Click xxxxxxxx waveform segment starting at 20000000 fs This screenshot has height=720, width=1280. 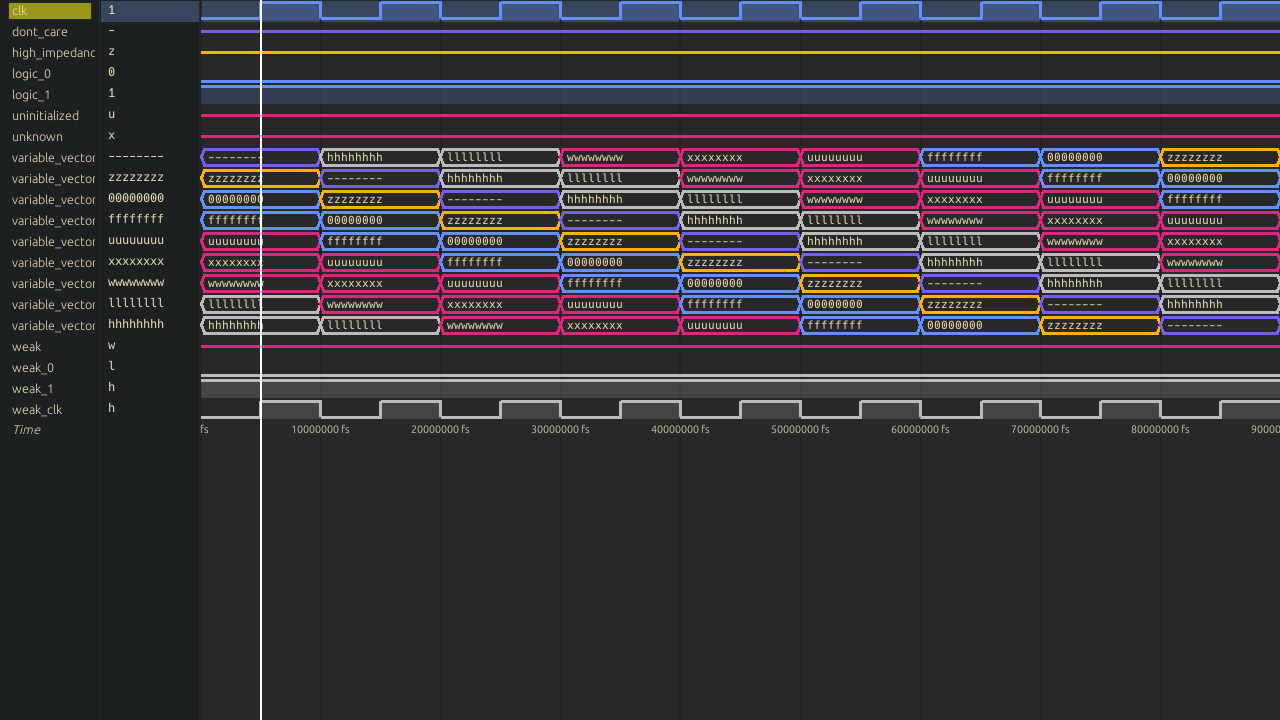(501, 304)
